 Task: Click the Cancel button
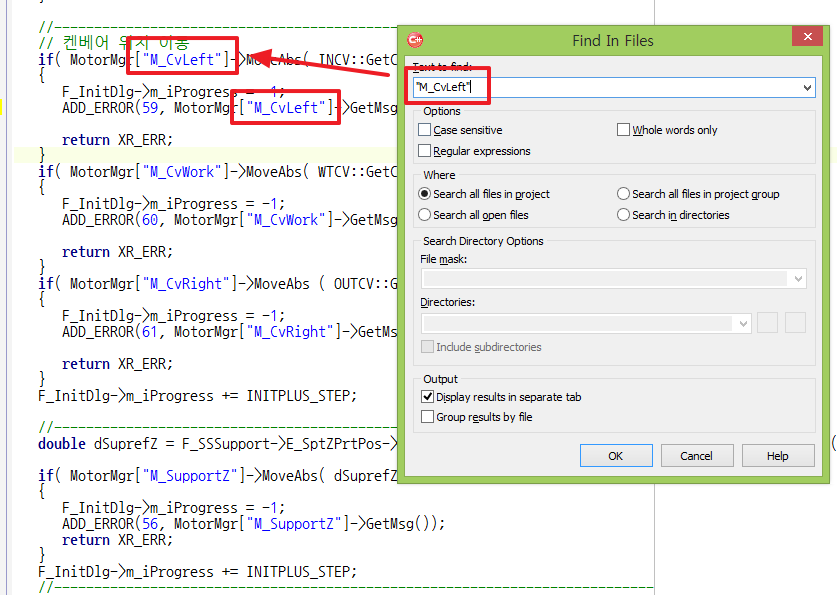point(696,456)
